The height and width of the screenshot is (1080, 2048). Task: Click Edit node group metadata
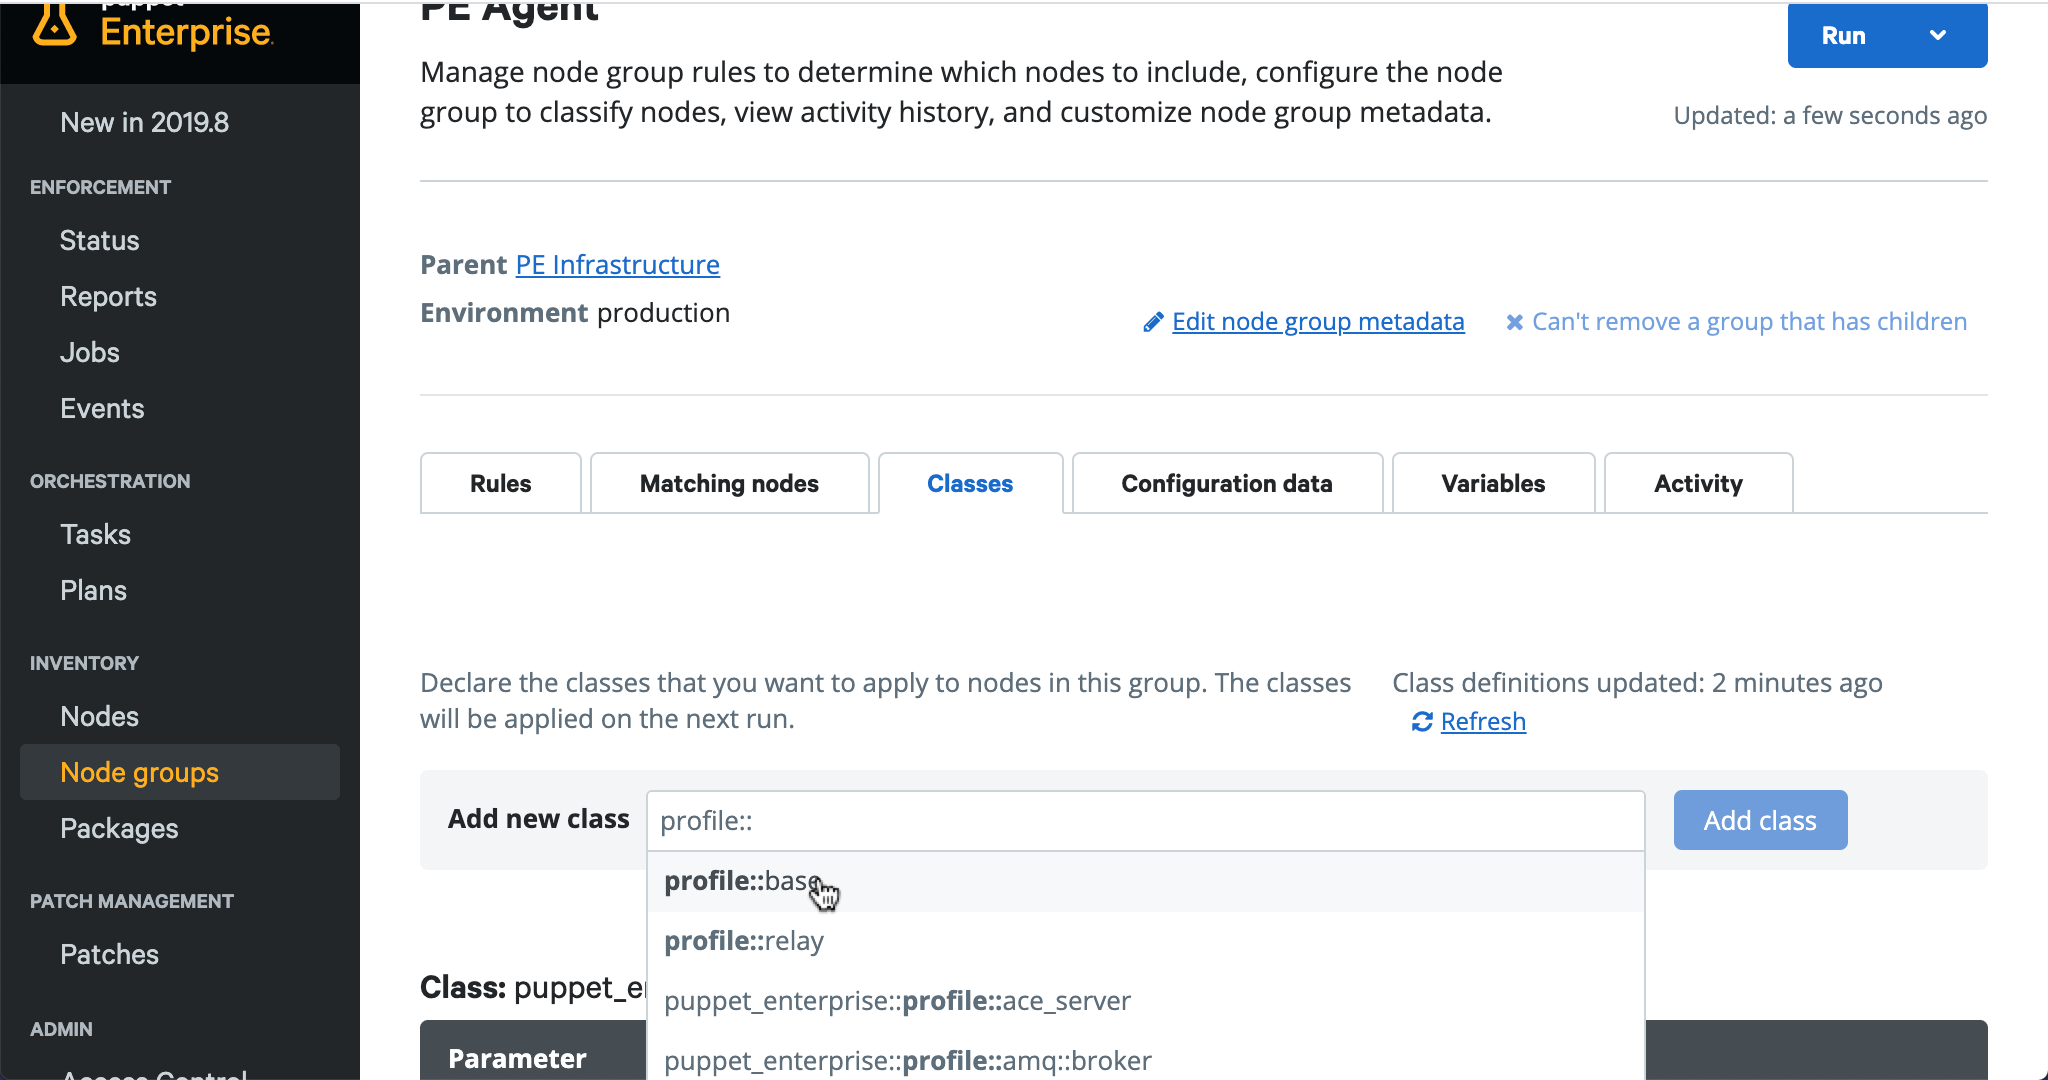click(x=1318, y=321)
